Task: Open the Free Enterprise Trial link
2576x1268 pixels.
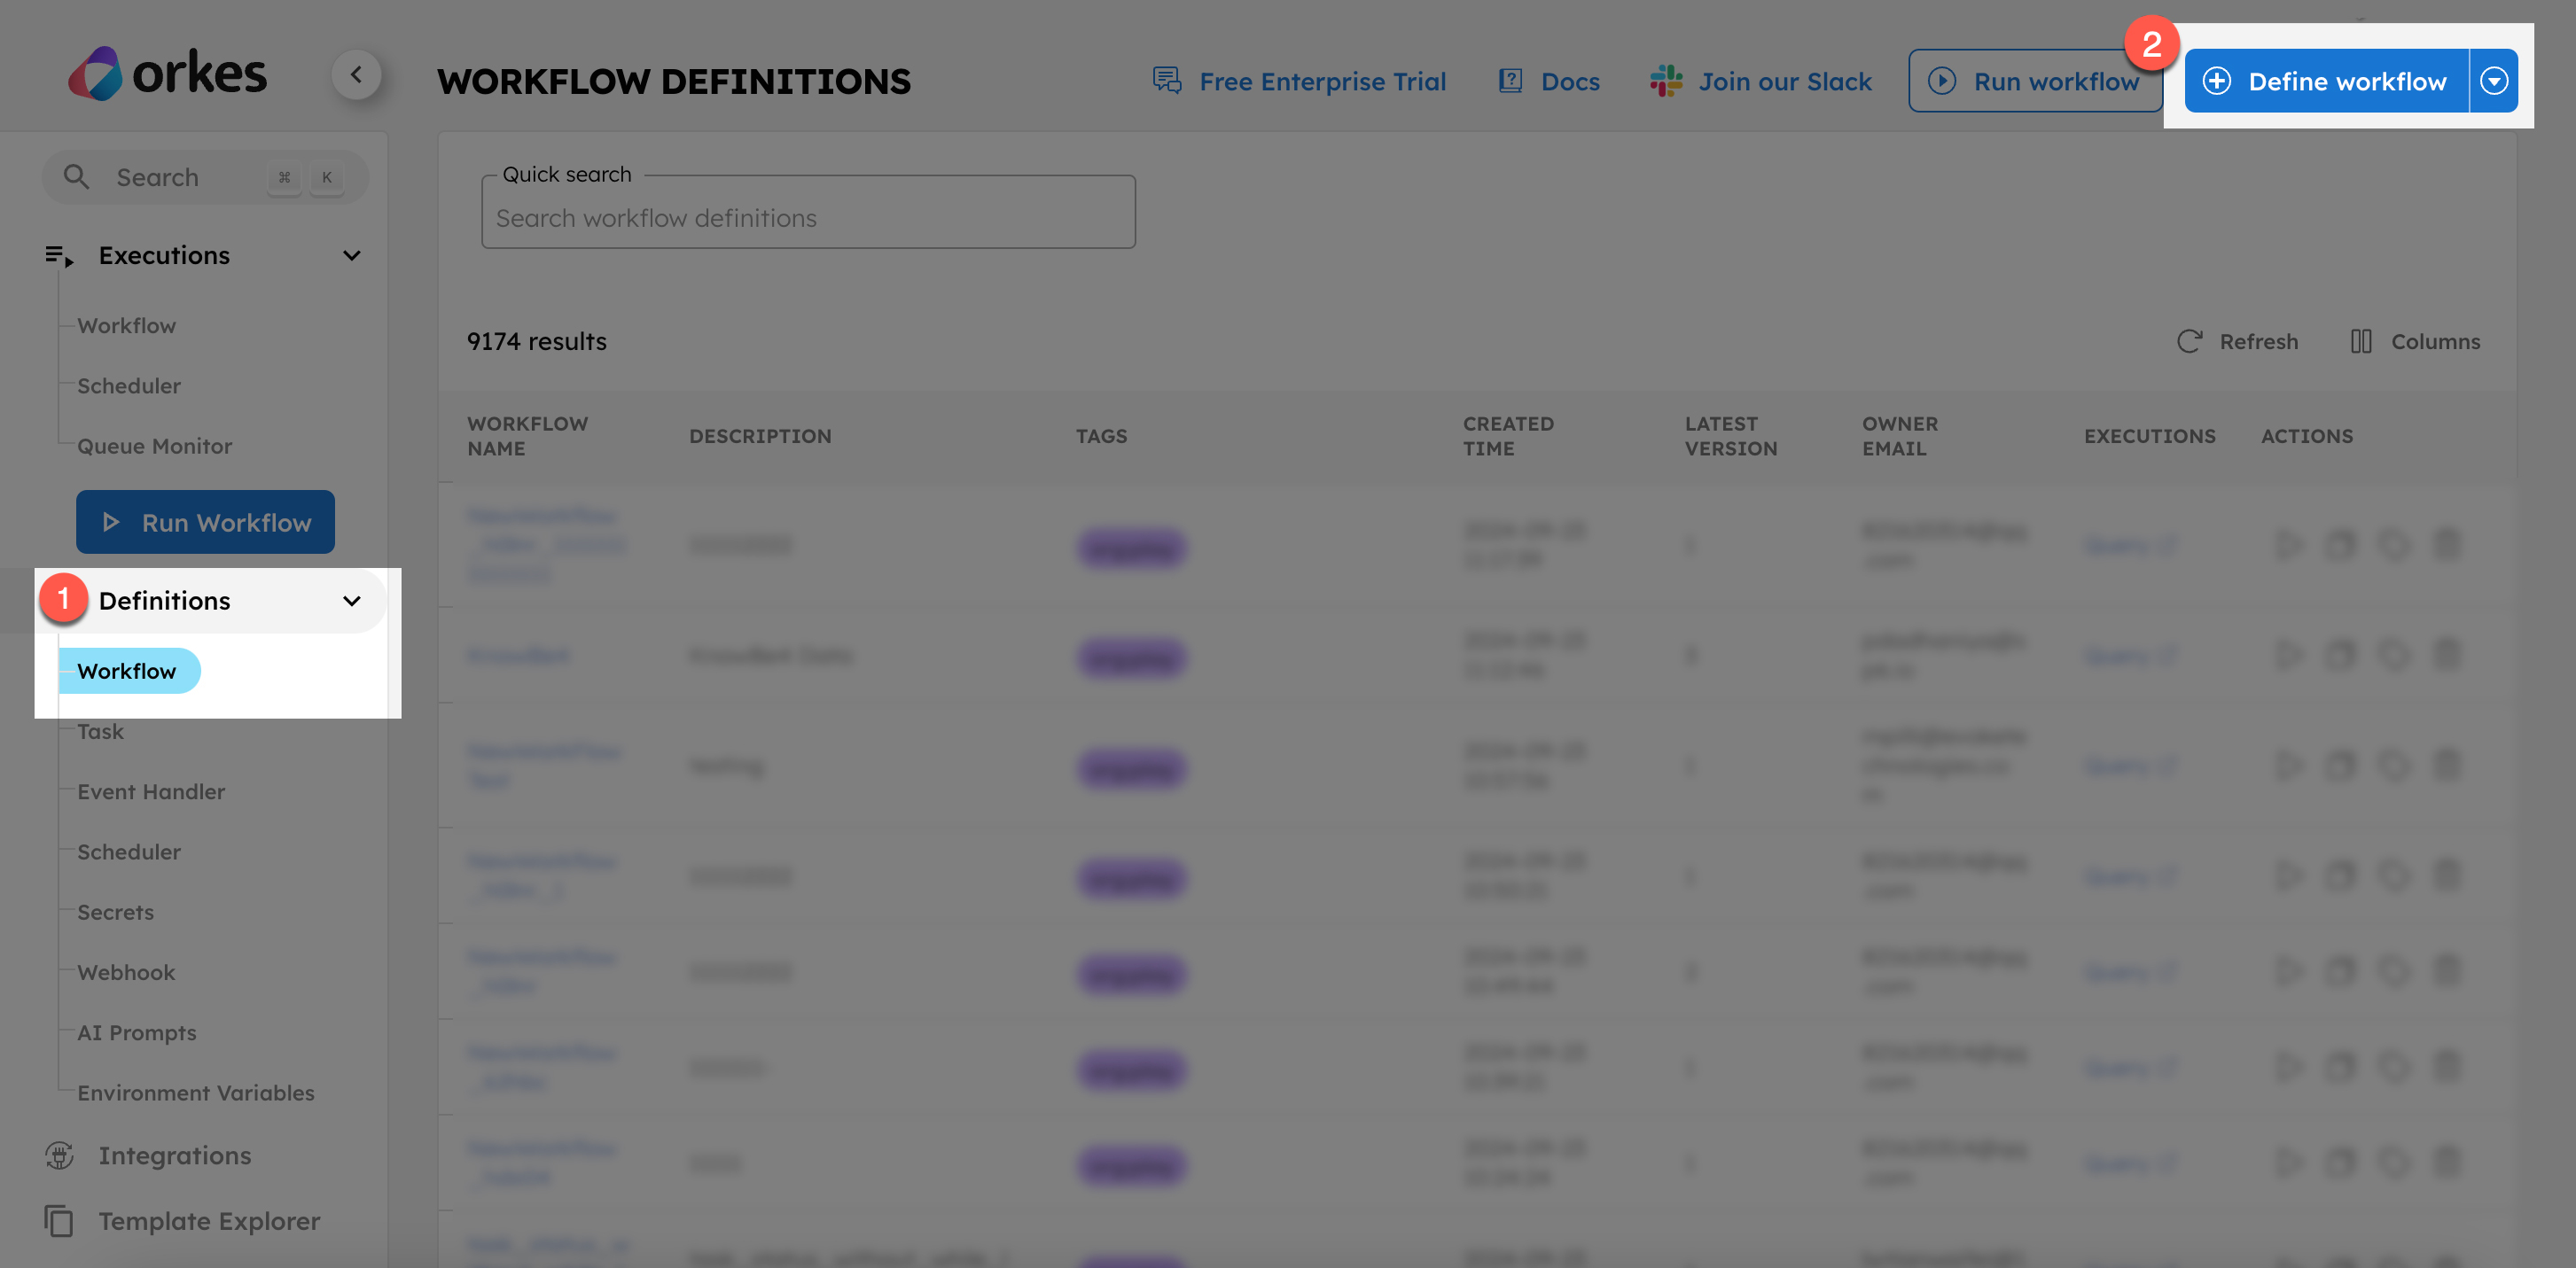Action: click(1300, 81)
